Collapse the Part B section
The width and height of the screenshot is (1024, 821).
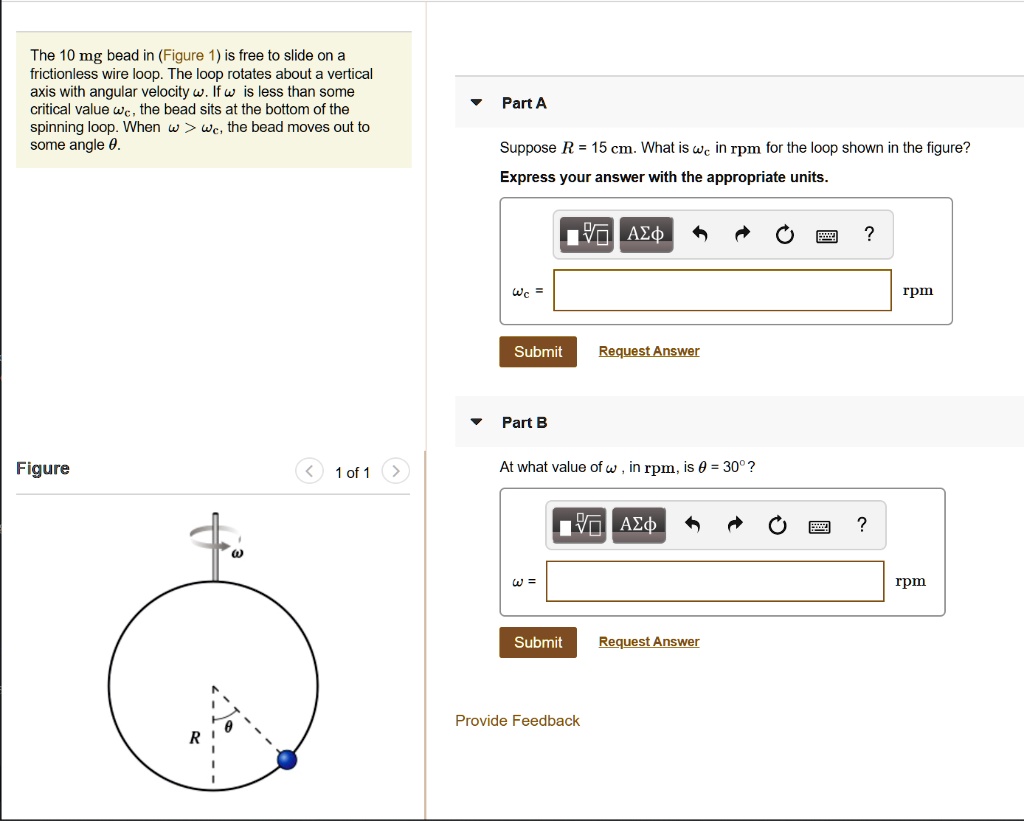[x=475, y=421]
